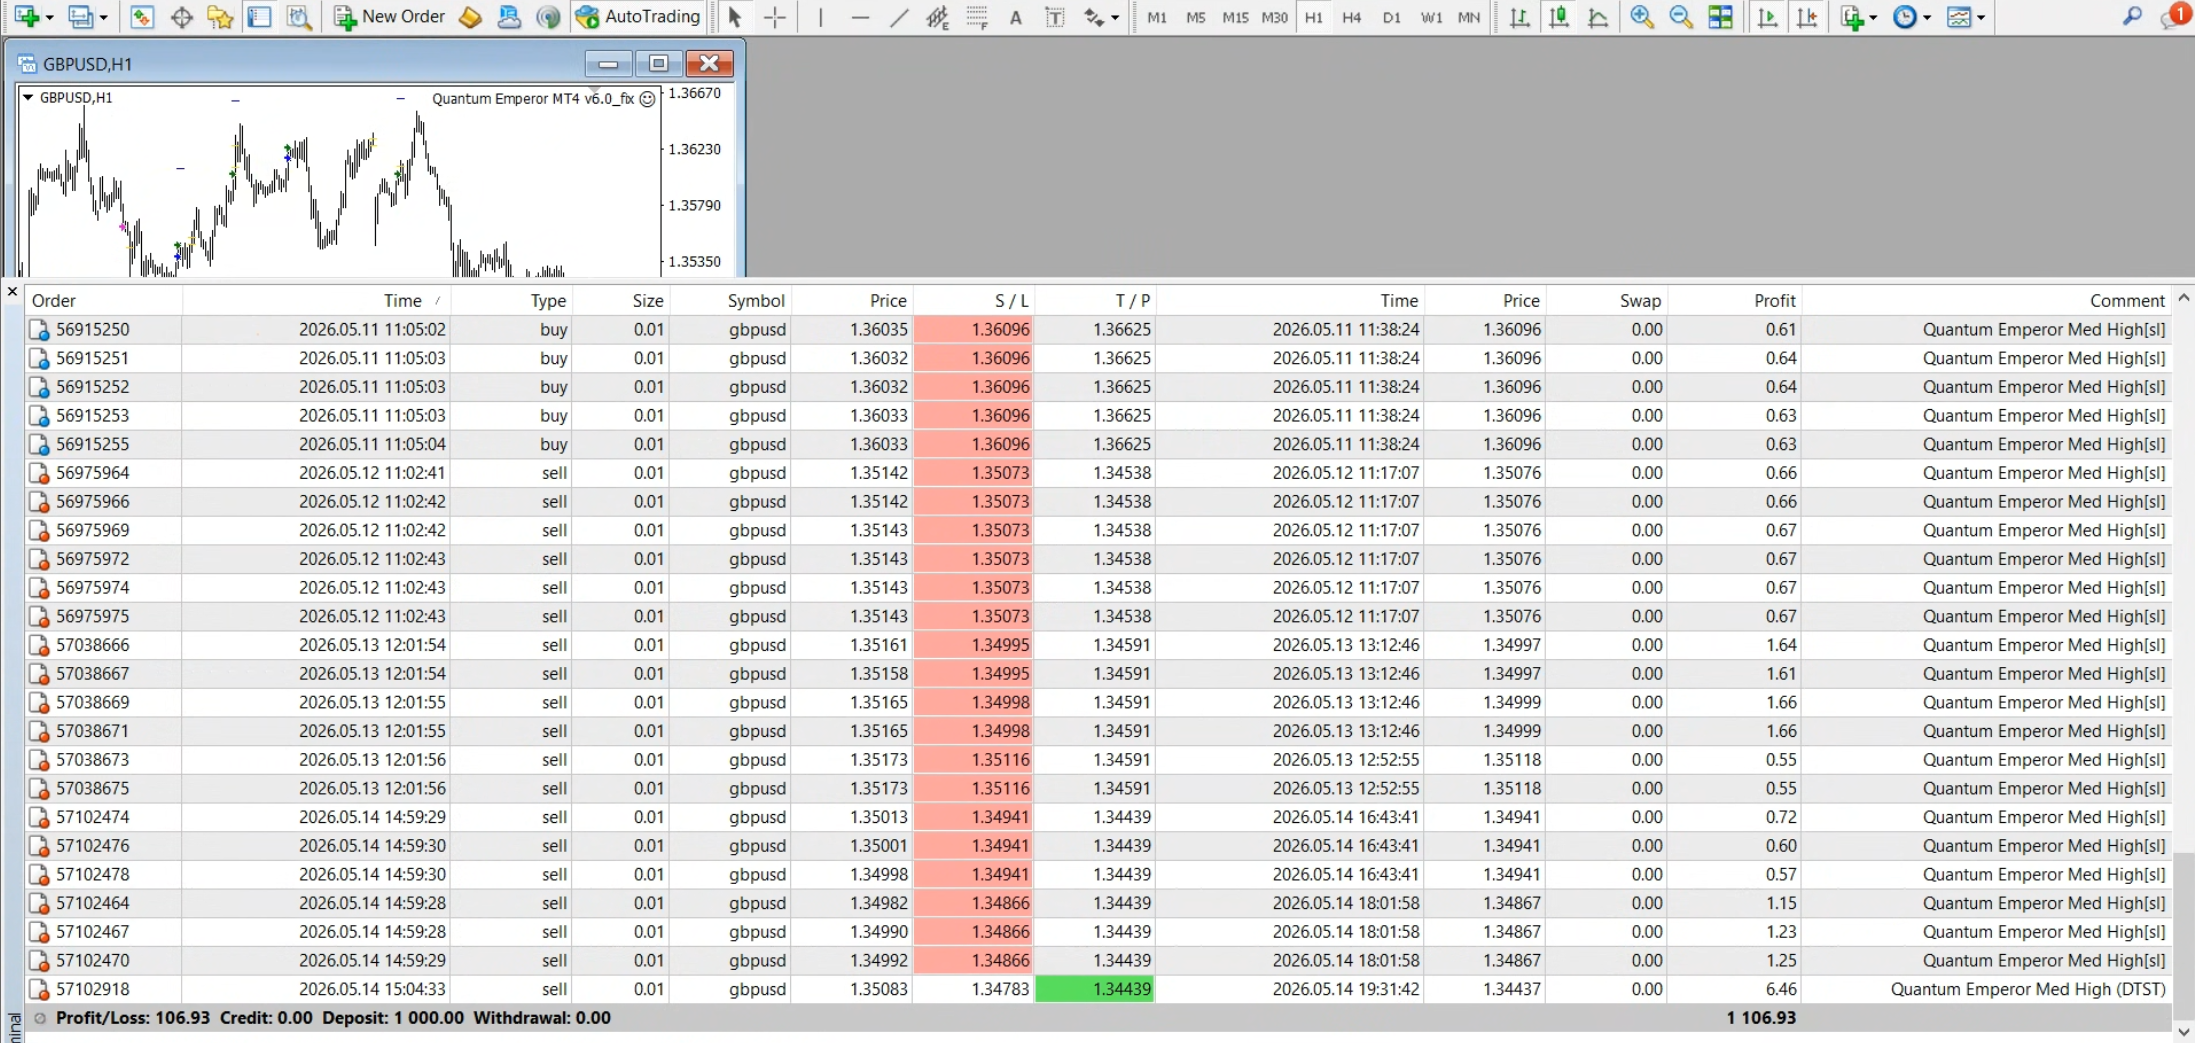This screenshot has width=2195, height=1043.
Task: Click the order icon for 56915250
Action: pyautogui.click(x=39, y=330)
